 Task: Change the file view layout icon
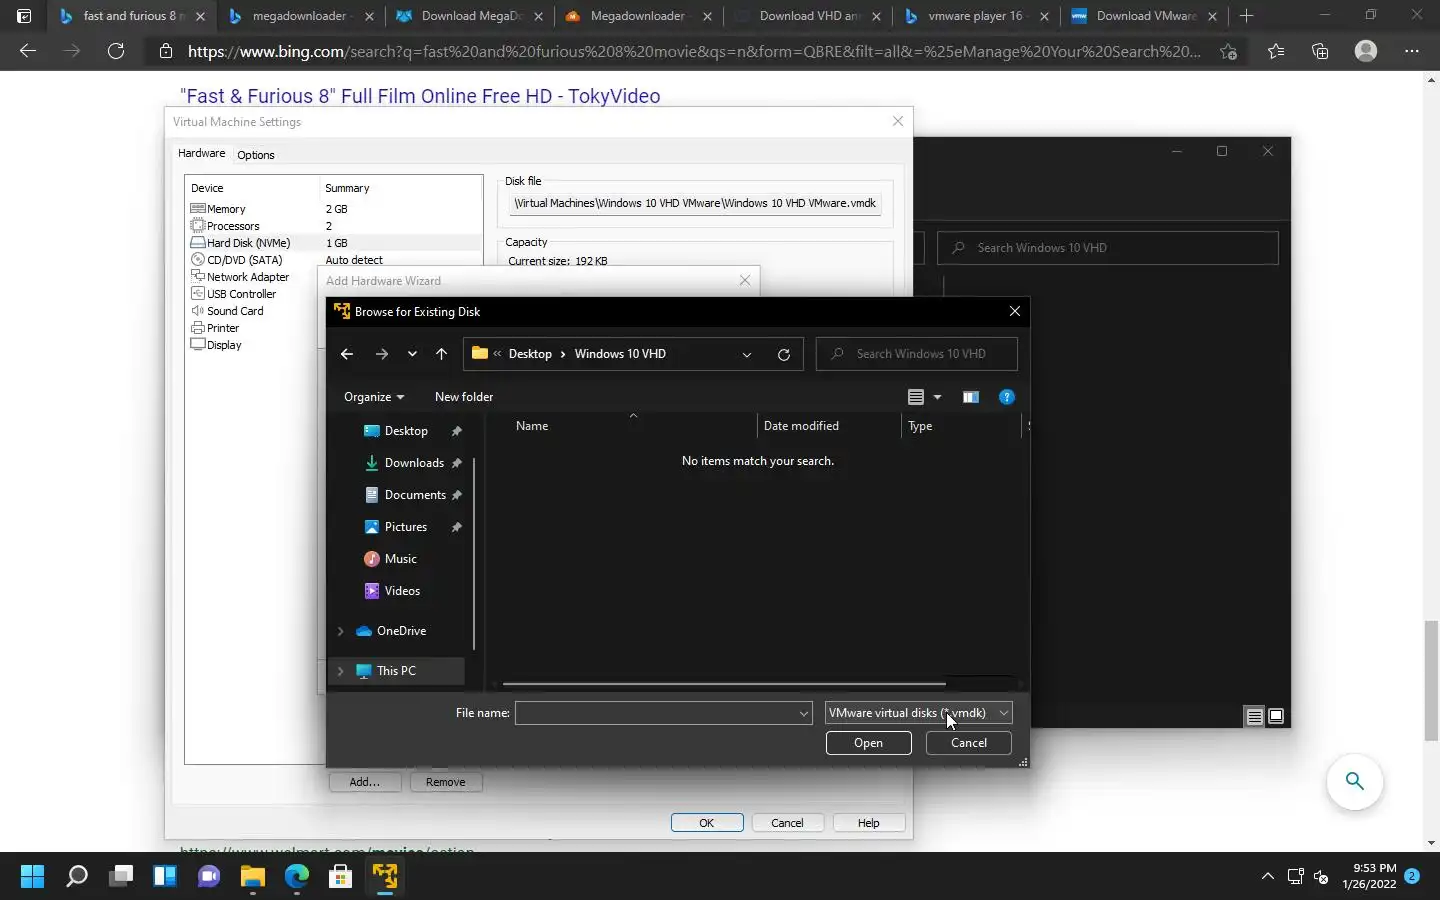point(915,397)
